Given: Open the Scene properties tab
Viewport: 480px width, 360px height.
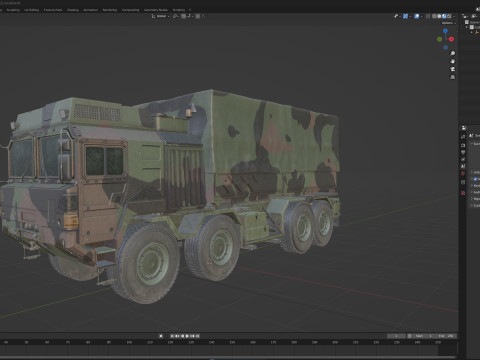Looking at the screenshot, I should [x=463, y=166].
